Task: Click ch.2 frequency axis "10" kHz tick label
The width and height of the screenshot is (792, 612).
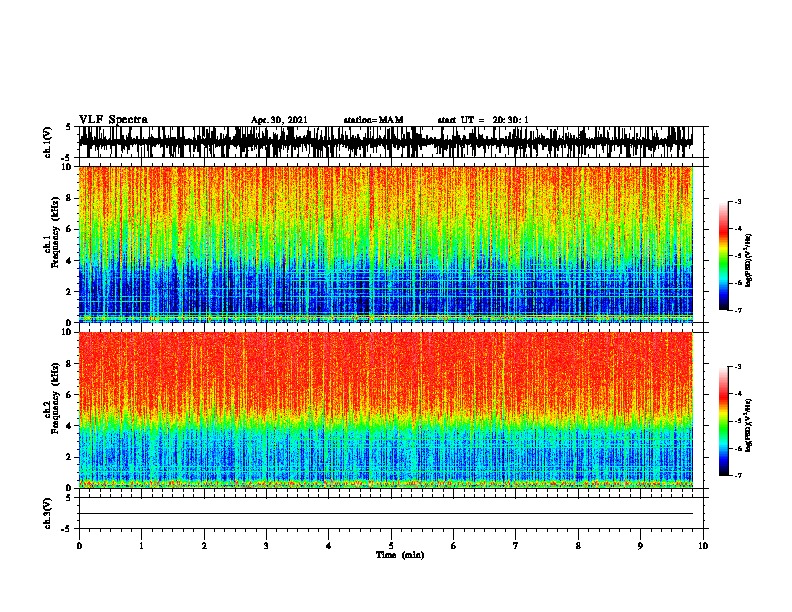Action: [68, 332]
